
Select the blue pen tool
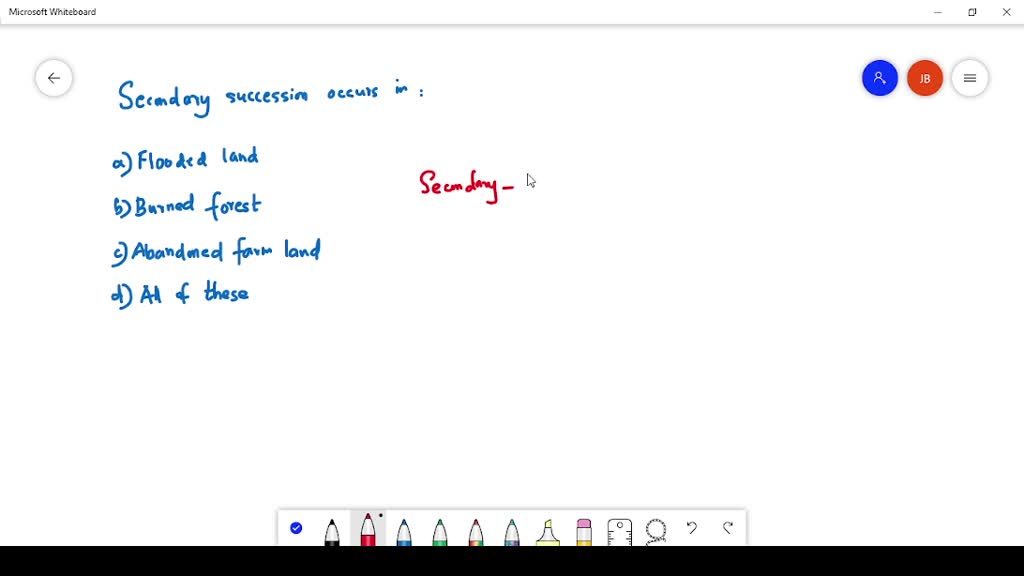point(404,531)
